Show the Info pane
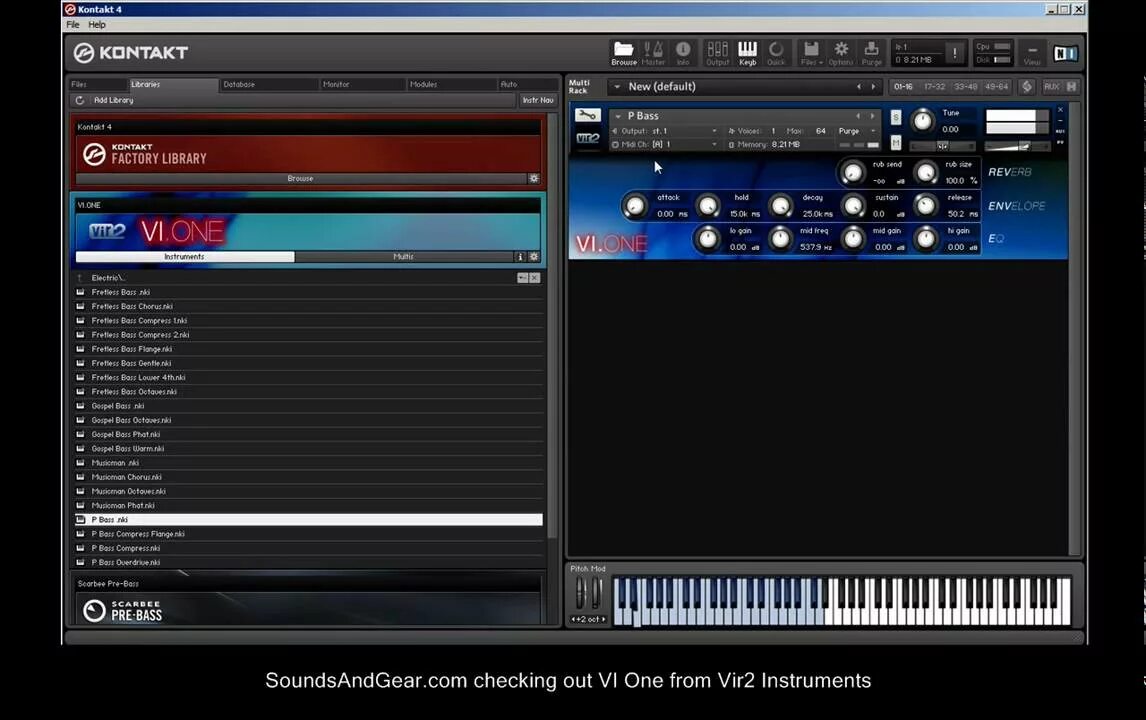 (683, 53)
